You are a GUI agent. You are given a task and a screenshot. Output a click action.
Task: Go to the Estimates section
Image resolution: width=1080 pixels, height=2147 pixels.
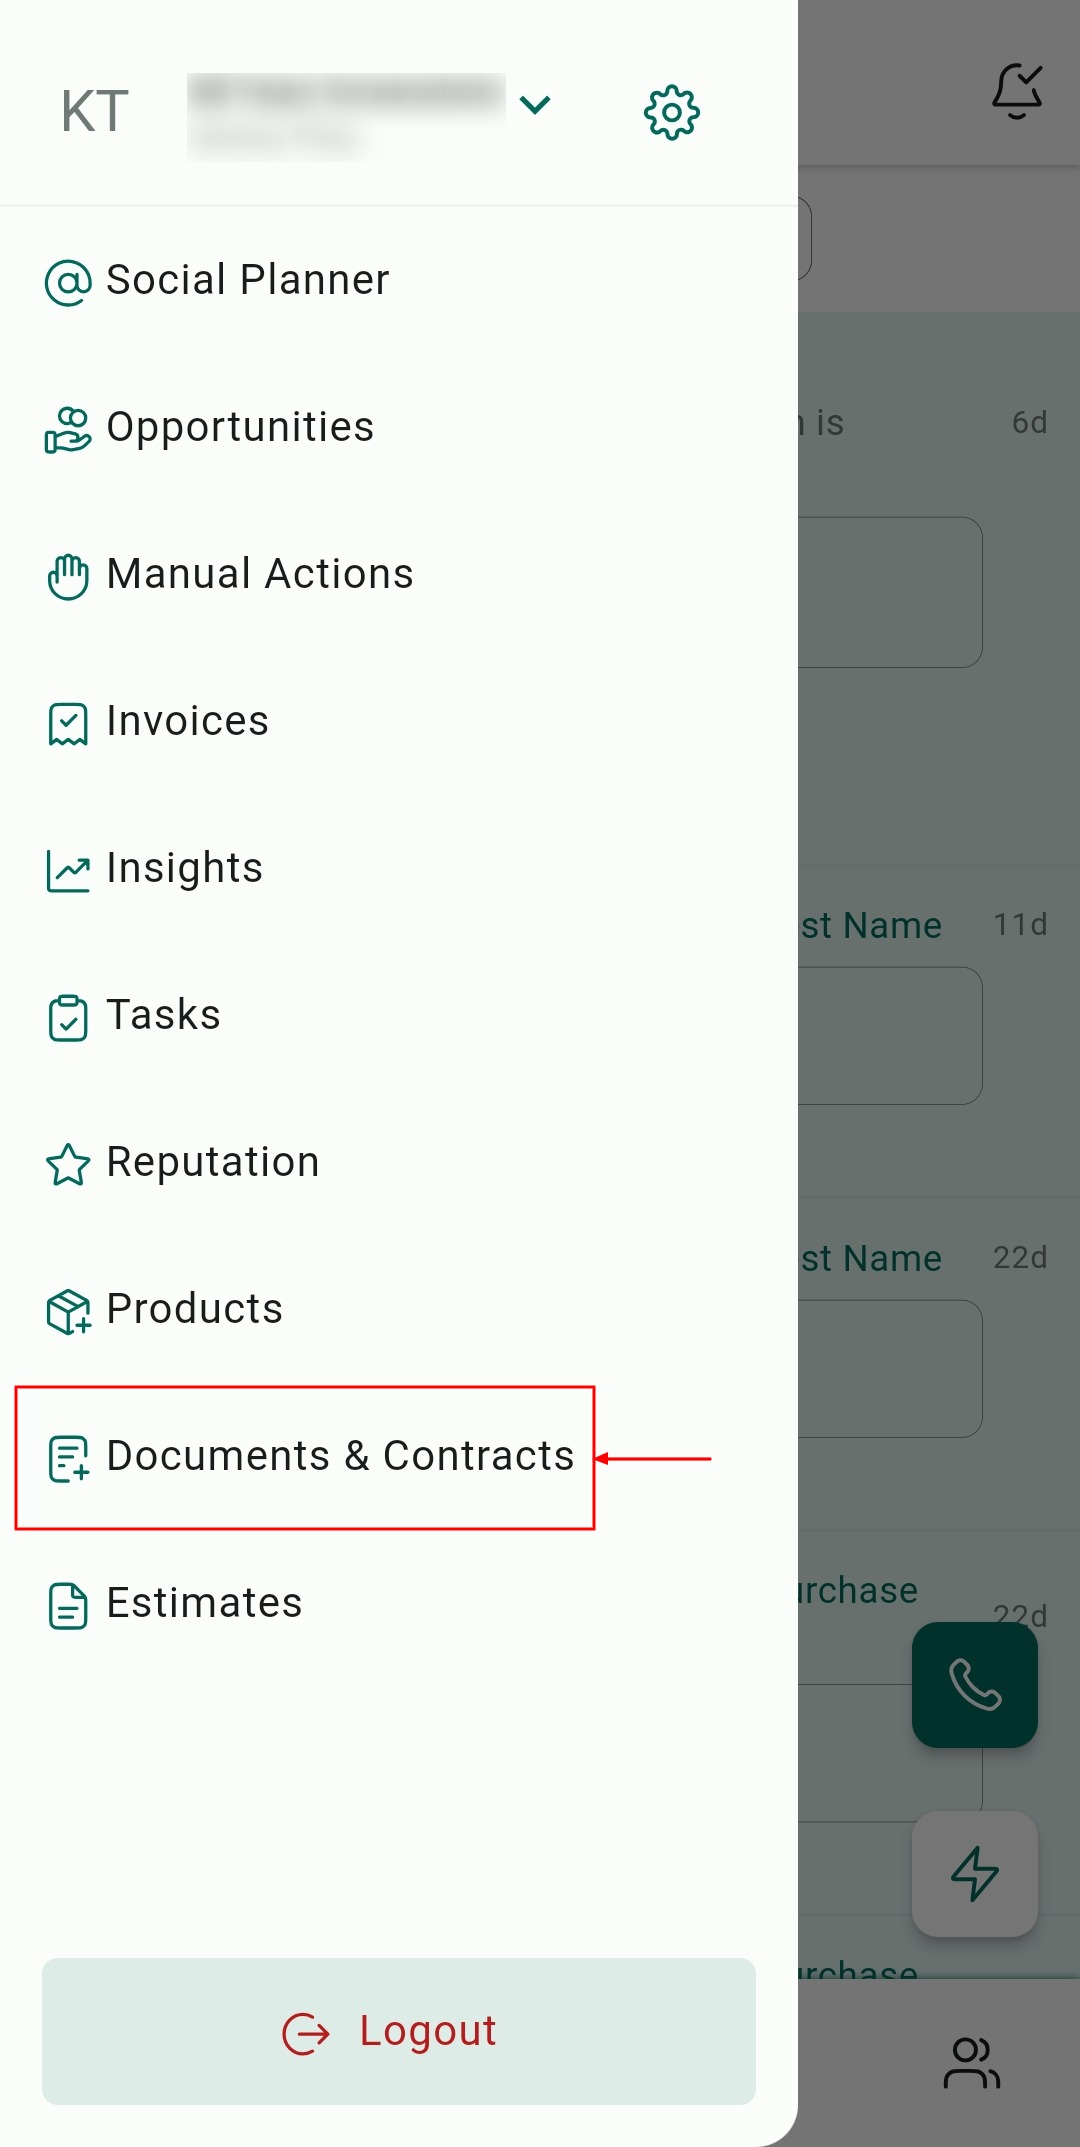pyautogui.click(x=204, y=1603)
